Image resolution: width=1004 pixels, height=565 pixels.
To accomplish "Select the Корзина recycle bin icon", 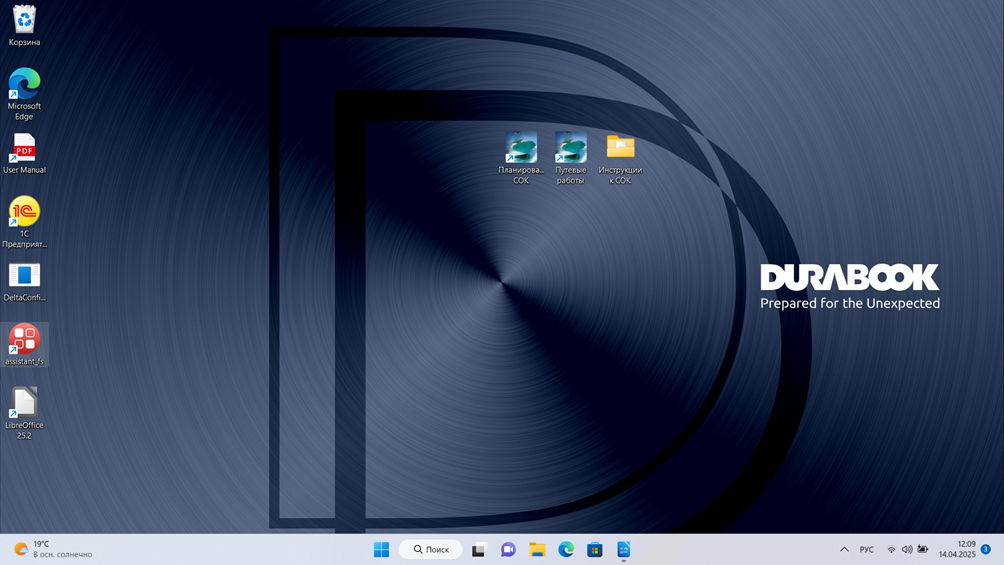I will (x=24, y=26).
